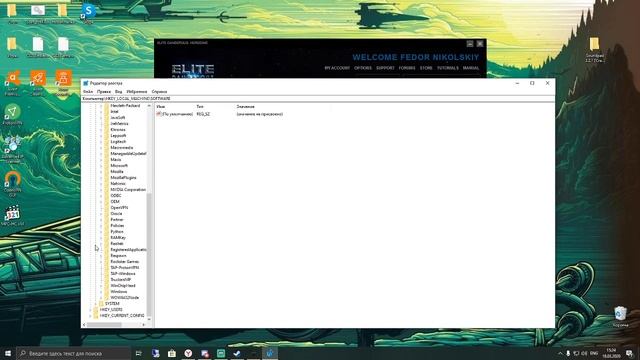Open the Правка menu
Image resolution: width=640 pixels, height=360 pixels.
104,91
